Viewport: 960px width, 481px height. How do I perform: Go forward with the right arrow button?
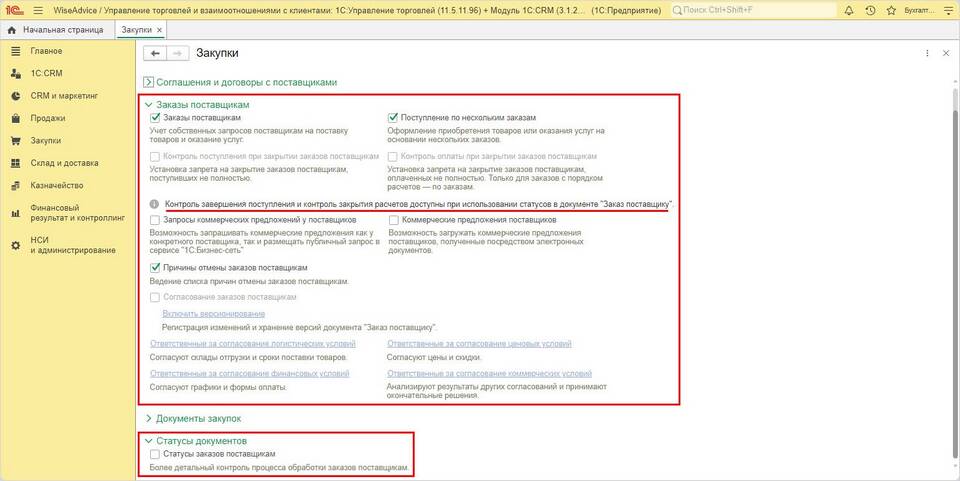coord(177,54)
